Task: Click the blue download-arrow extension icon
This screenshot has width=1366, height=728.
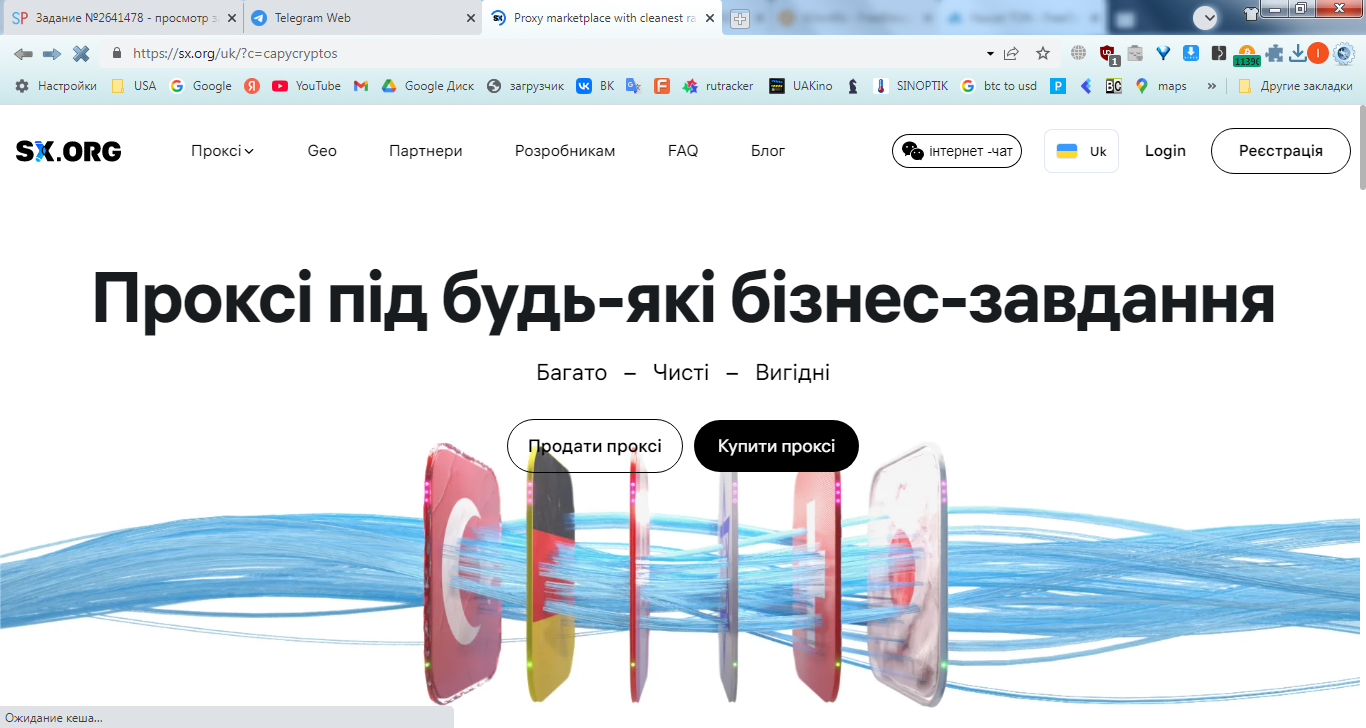Action: (x=1191, y=53)
